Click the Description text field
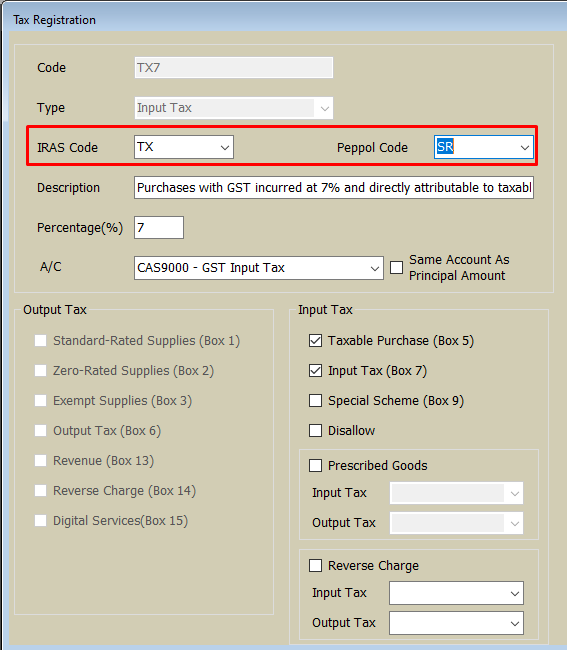The height and width of the screenshot is (650, 567). (334, 187)
